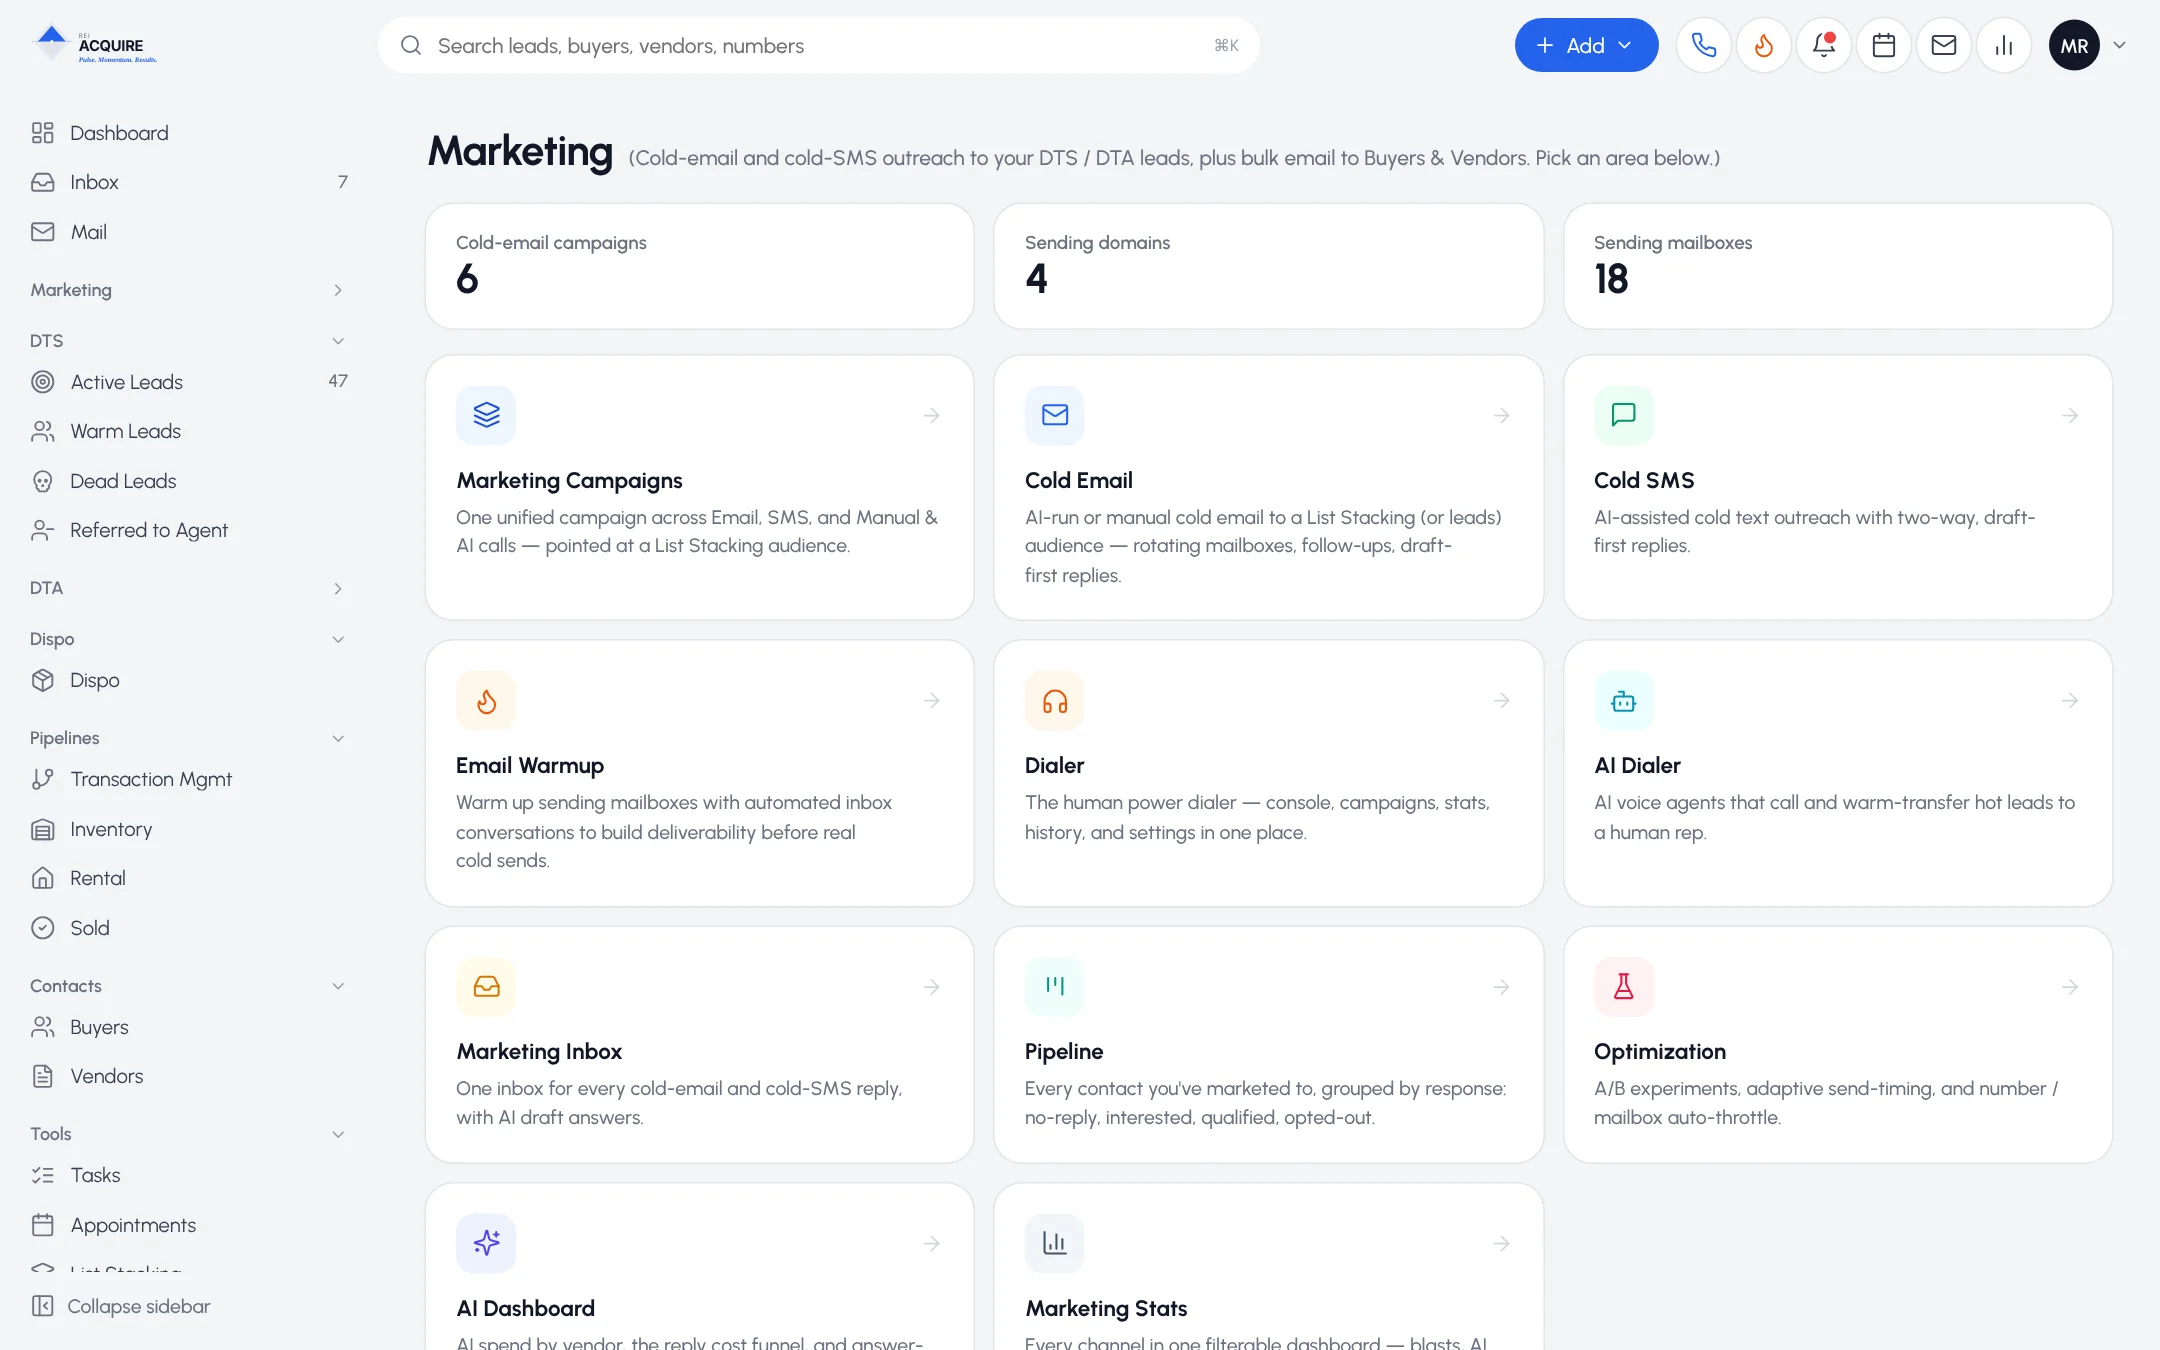Click the AI Dialer robot icon
The width and height of the screenshot is (2160, 1350).
click(x=1623, y=701)
